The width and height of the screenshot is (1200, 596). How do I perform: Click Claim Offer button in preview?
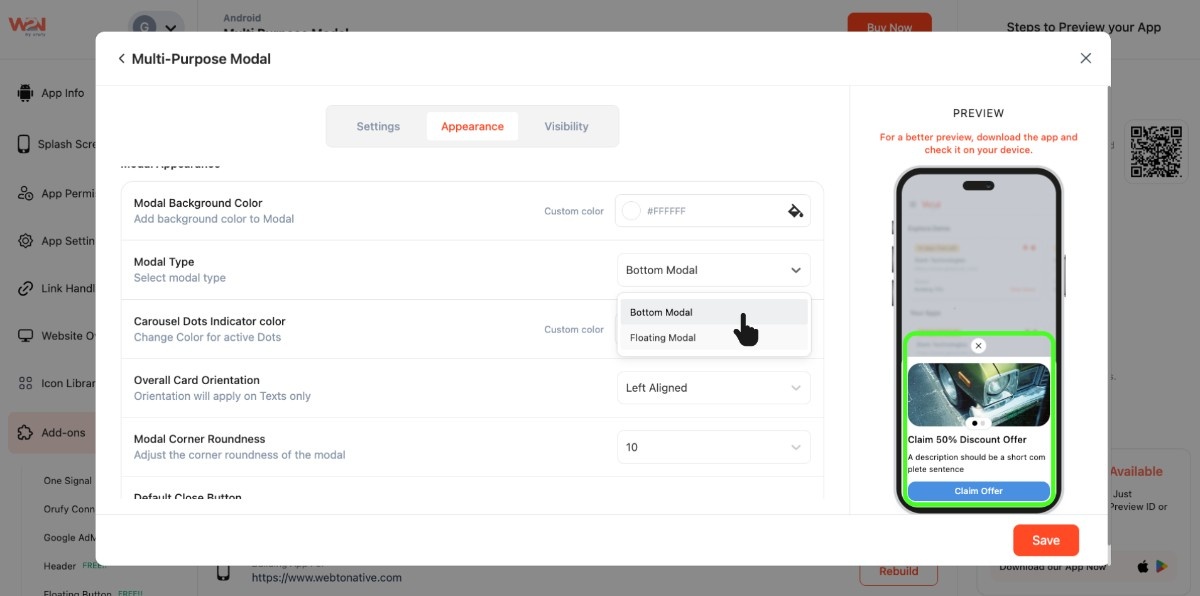tap(978, 491)
